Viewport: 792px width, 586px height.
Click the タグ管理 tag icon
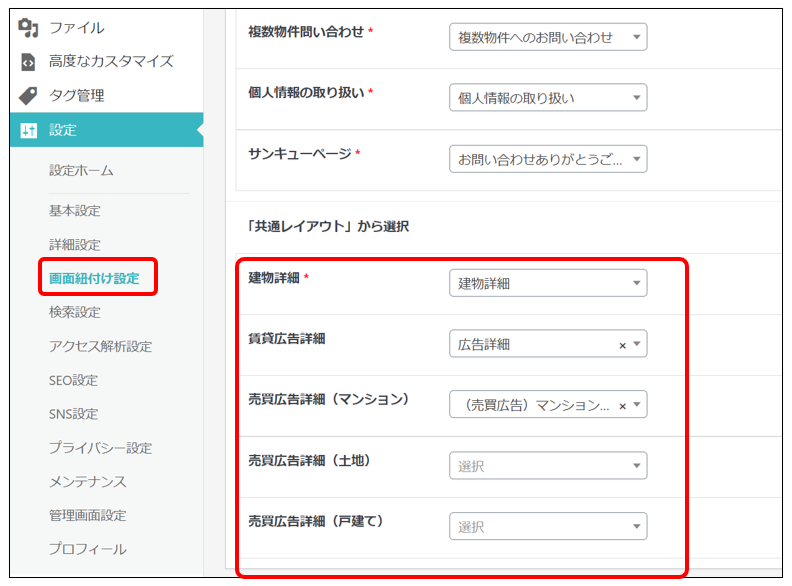pos(28,96)
